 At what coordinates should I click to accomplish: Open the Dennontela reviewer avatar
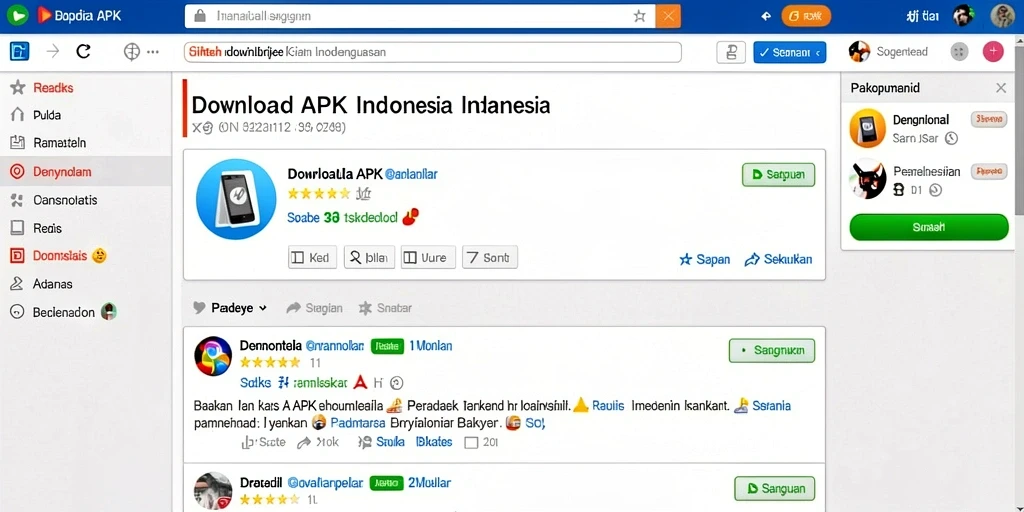click(213, 356)
